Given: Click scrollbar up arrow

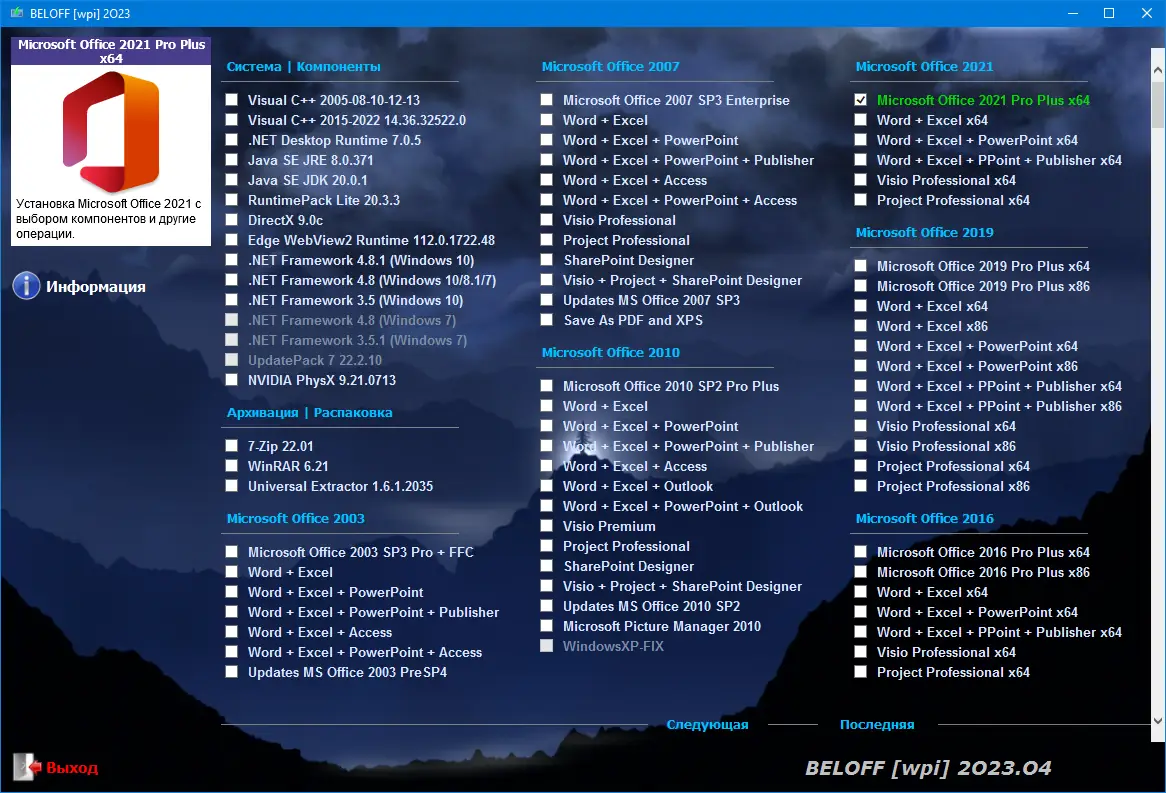Looking at the screenshot, I should pos(1158,70).
